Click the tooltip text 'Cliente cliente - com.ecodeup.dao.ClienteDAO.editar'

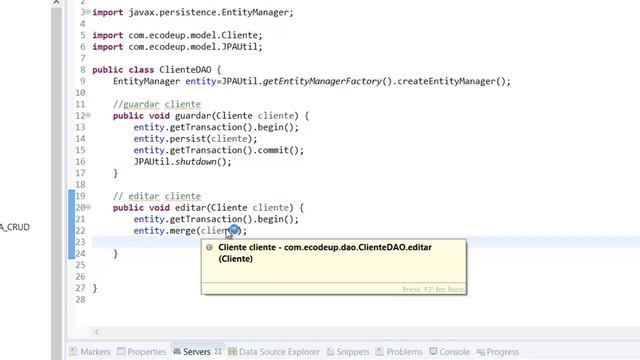pos(325,247)
